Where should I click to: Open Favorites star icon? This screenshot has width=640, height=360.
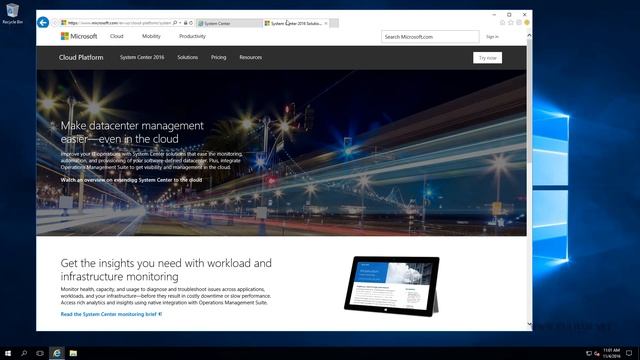[x=511, y=23]
